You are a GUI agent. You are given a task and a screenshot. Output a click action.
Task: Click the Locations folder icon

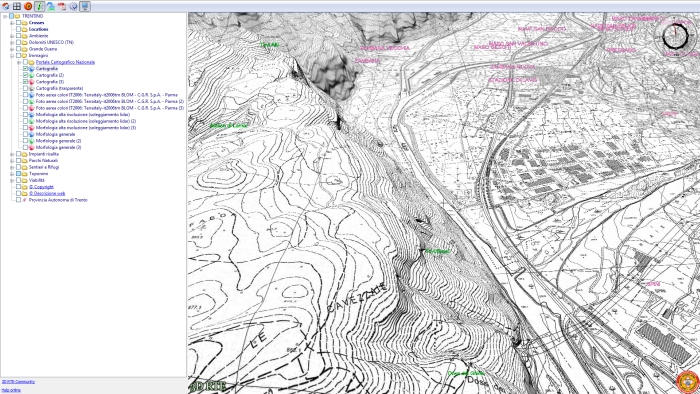coord(25,29)
